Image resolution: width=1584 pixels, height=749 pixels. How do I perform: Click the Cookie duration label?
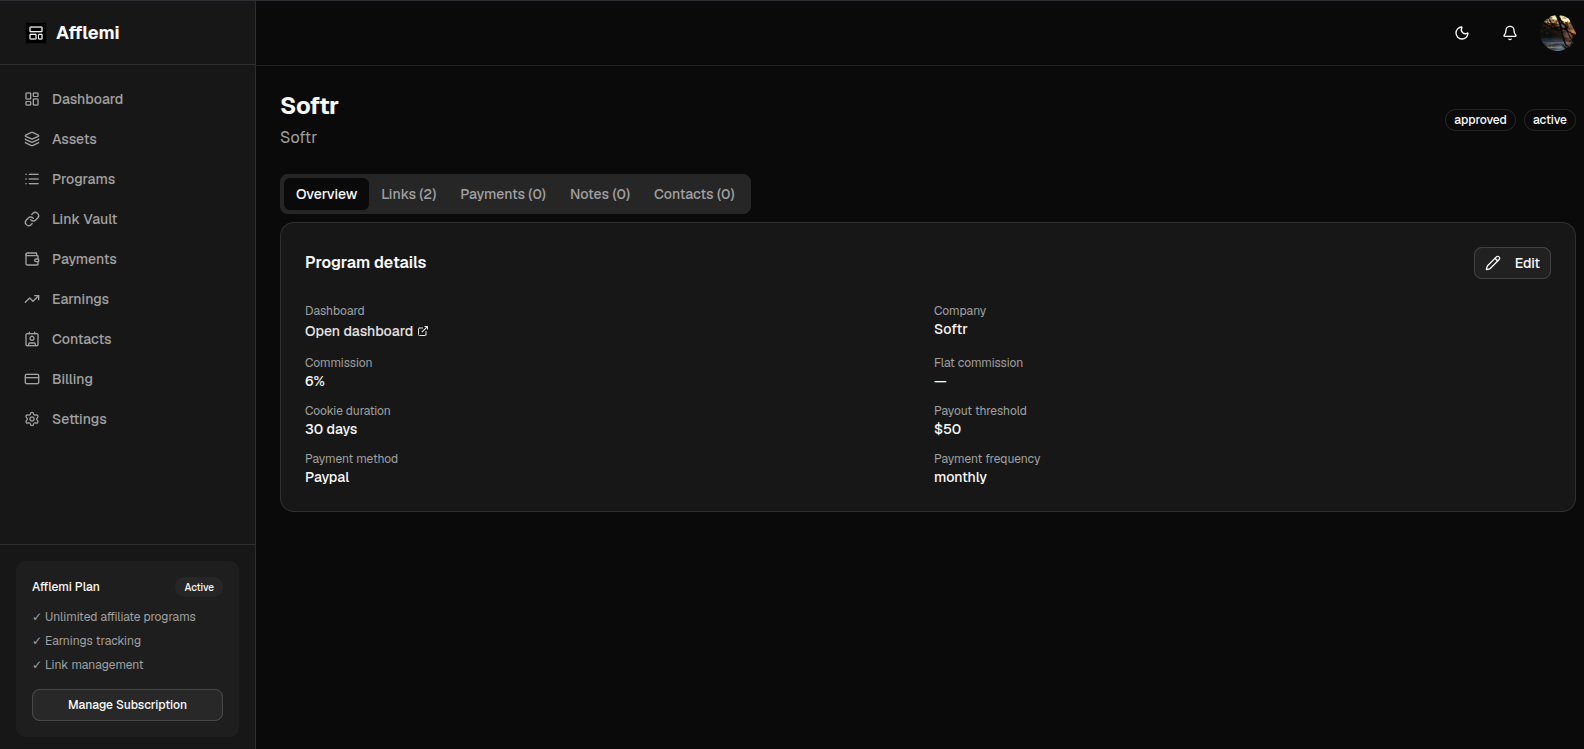tap(348, 411)
